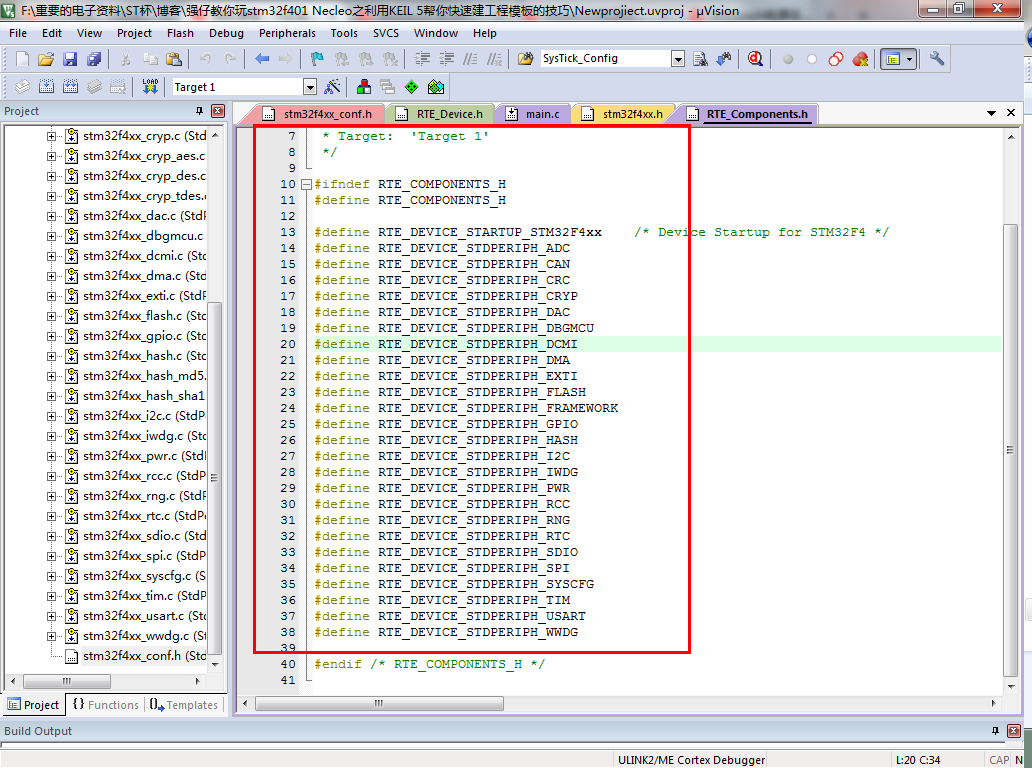
Task: Toggle the bookmark flag icon
Action: coord(317,59)
